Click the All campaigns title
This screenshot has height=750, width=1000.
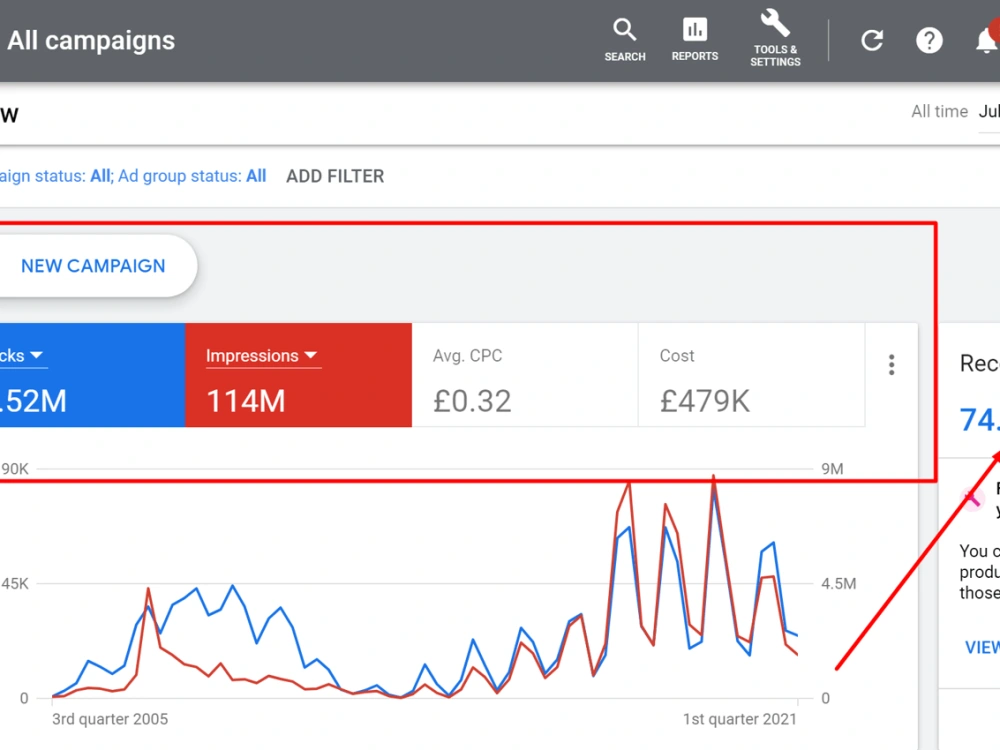pos(91,41)
